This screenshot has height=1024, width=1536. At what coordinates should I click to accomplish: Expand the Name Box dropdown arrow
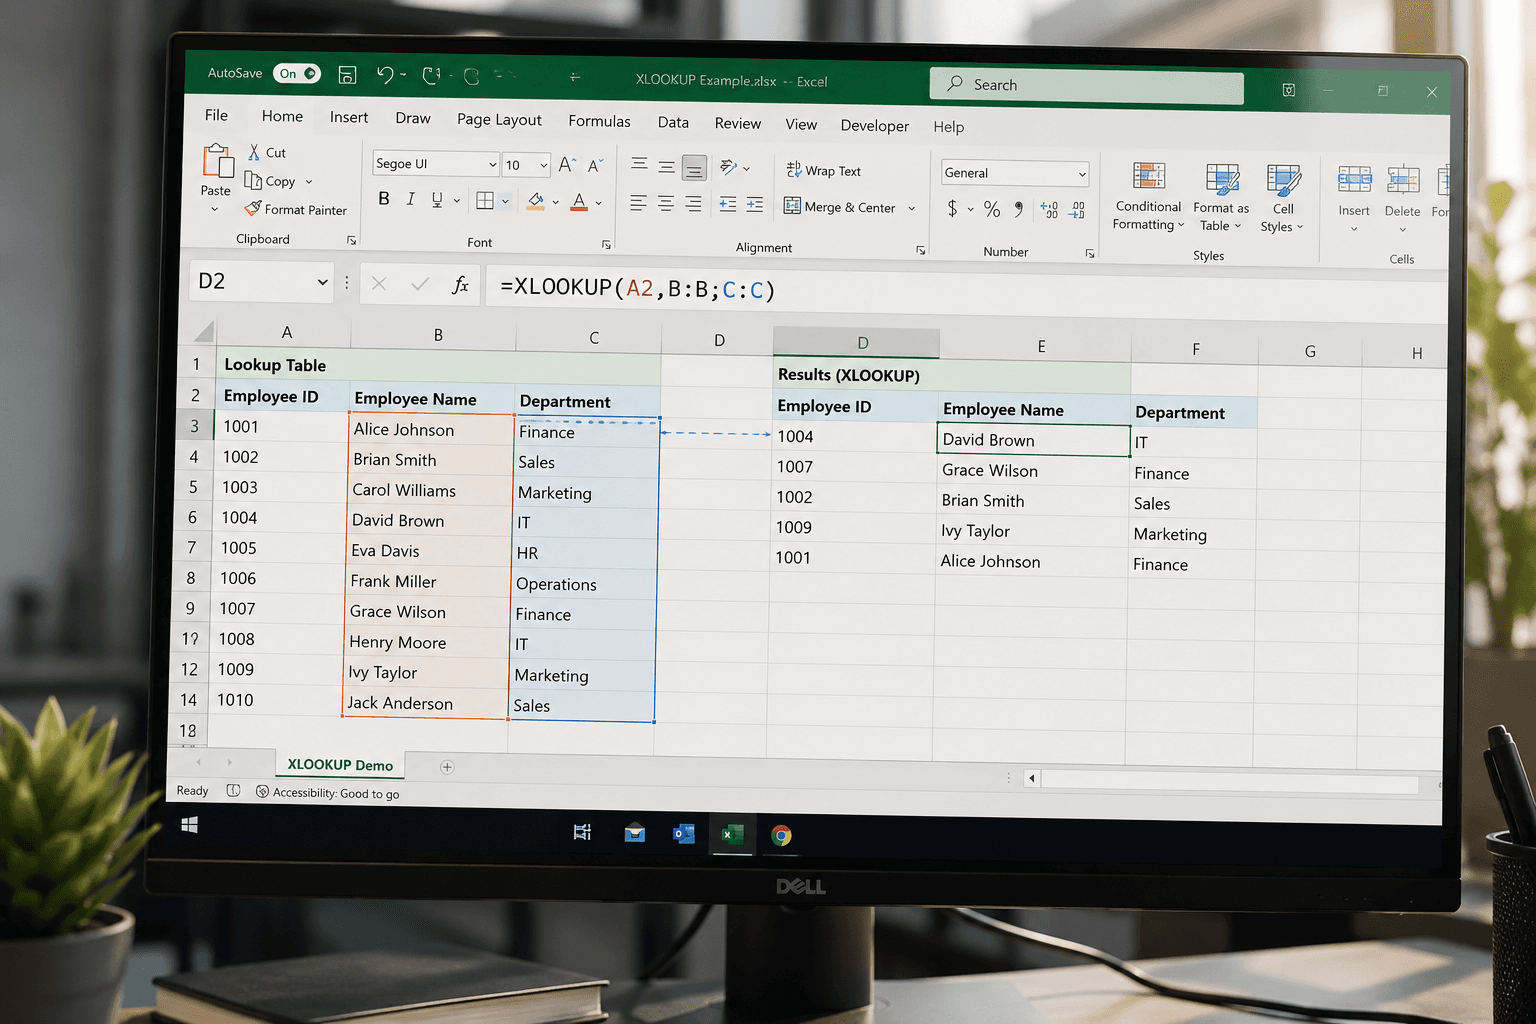pos(322,282)
